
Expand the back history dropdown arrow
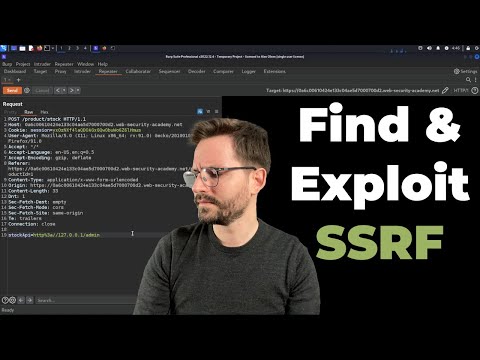pyautogui.click(x=64, y=90)
